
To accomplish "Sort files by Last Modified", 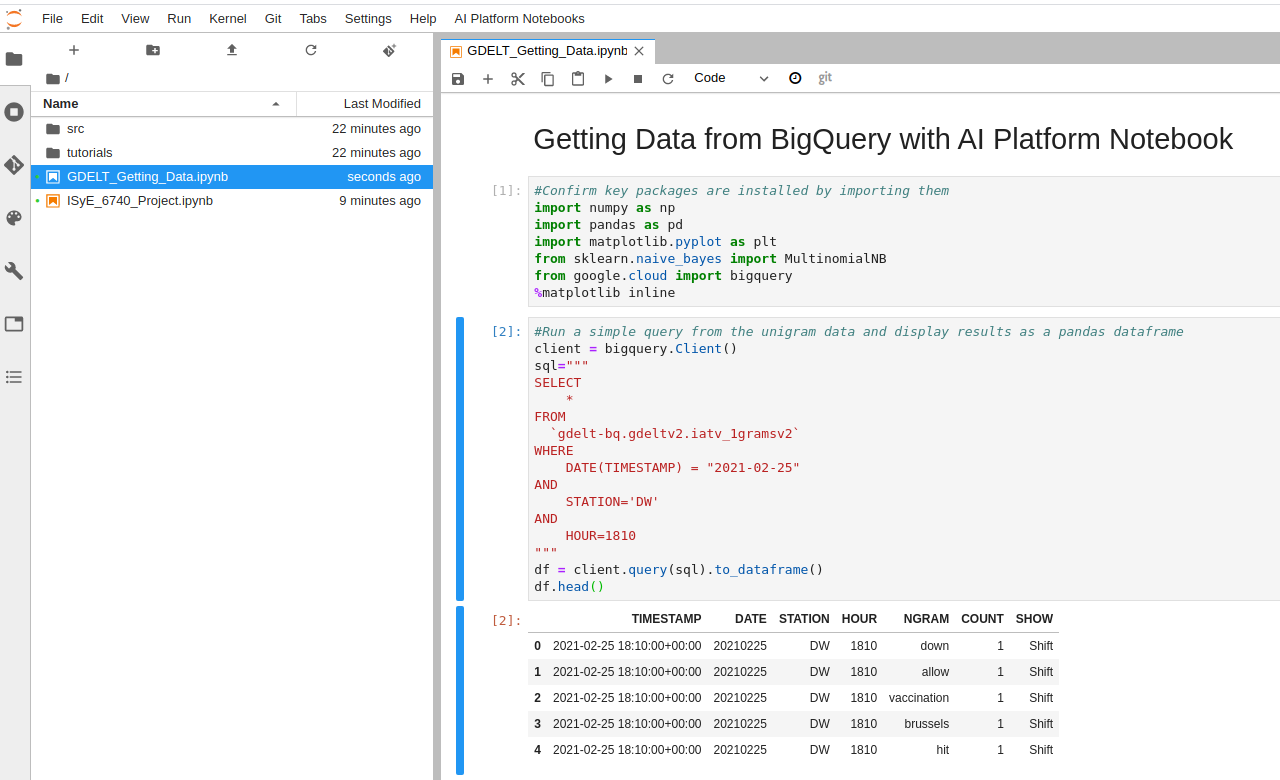I will tap(364, 104).
